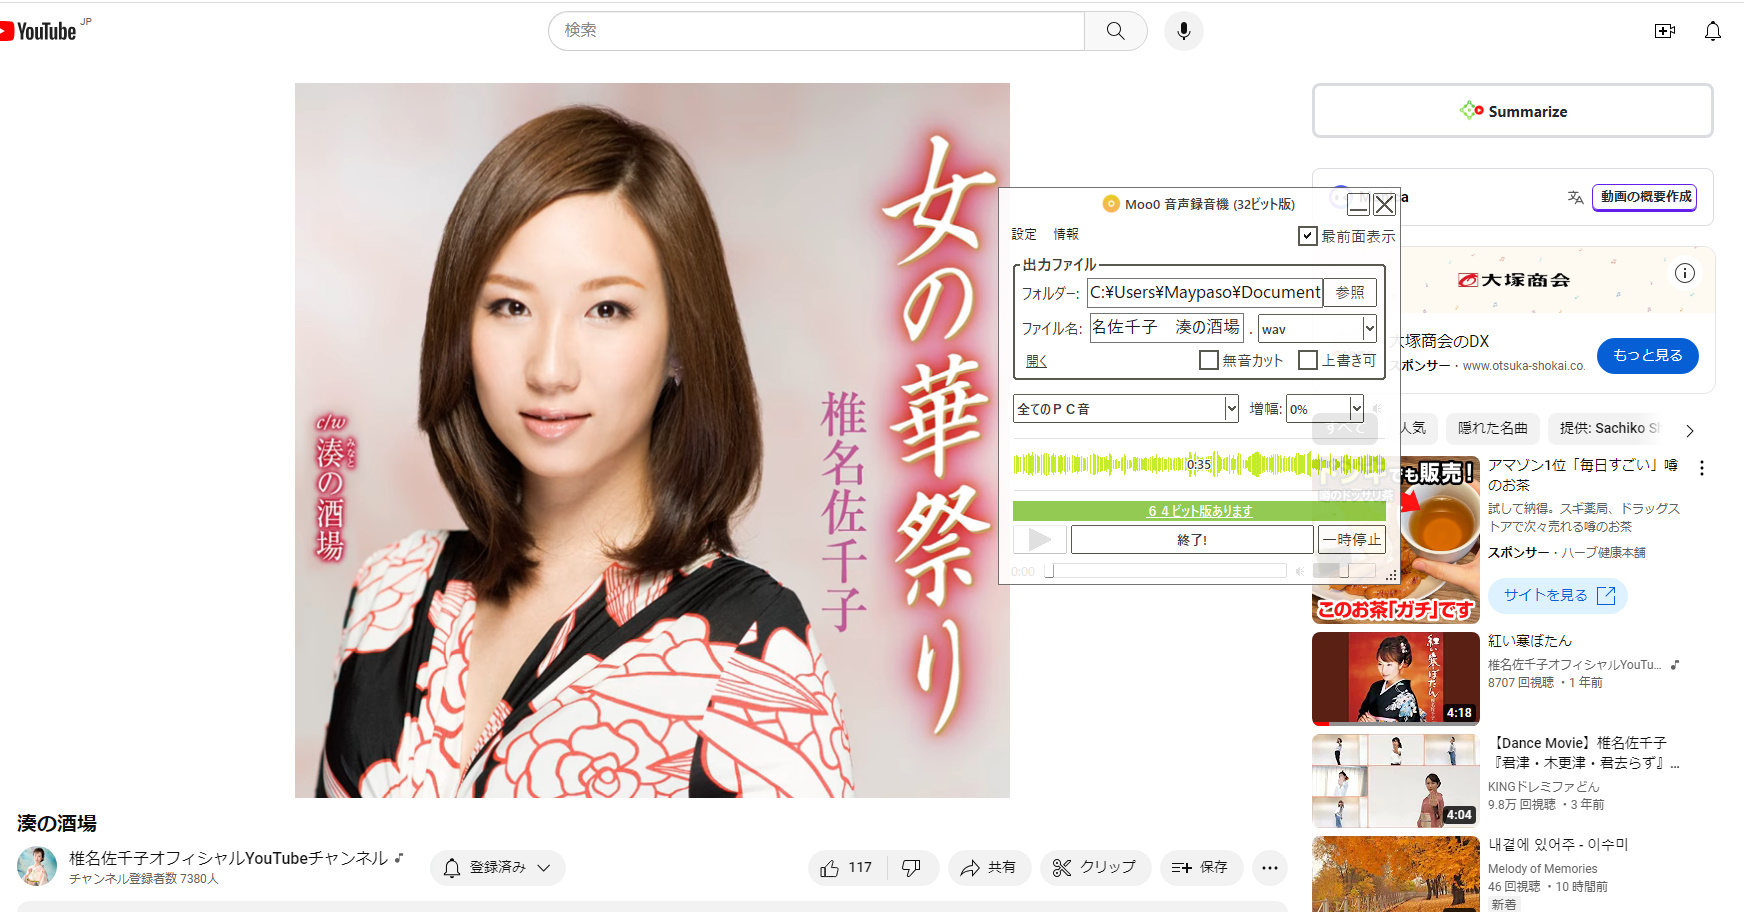Click the Moo0 play button
This screenshot has width=1744, height=912.
tap(1040, 540)
